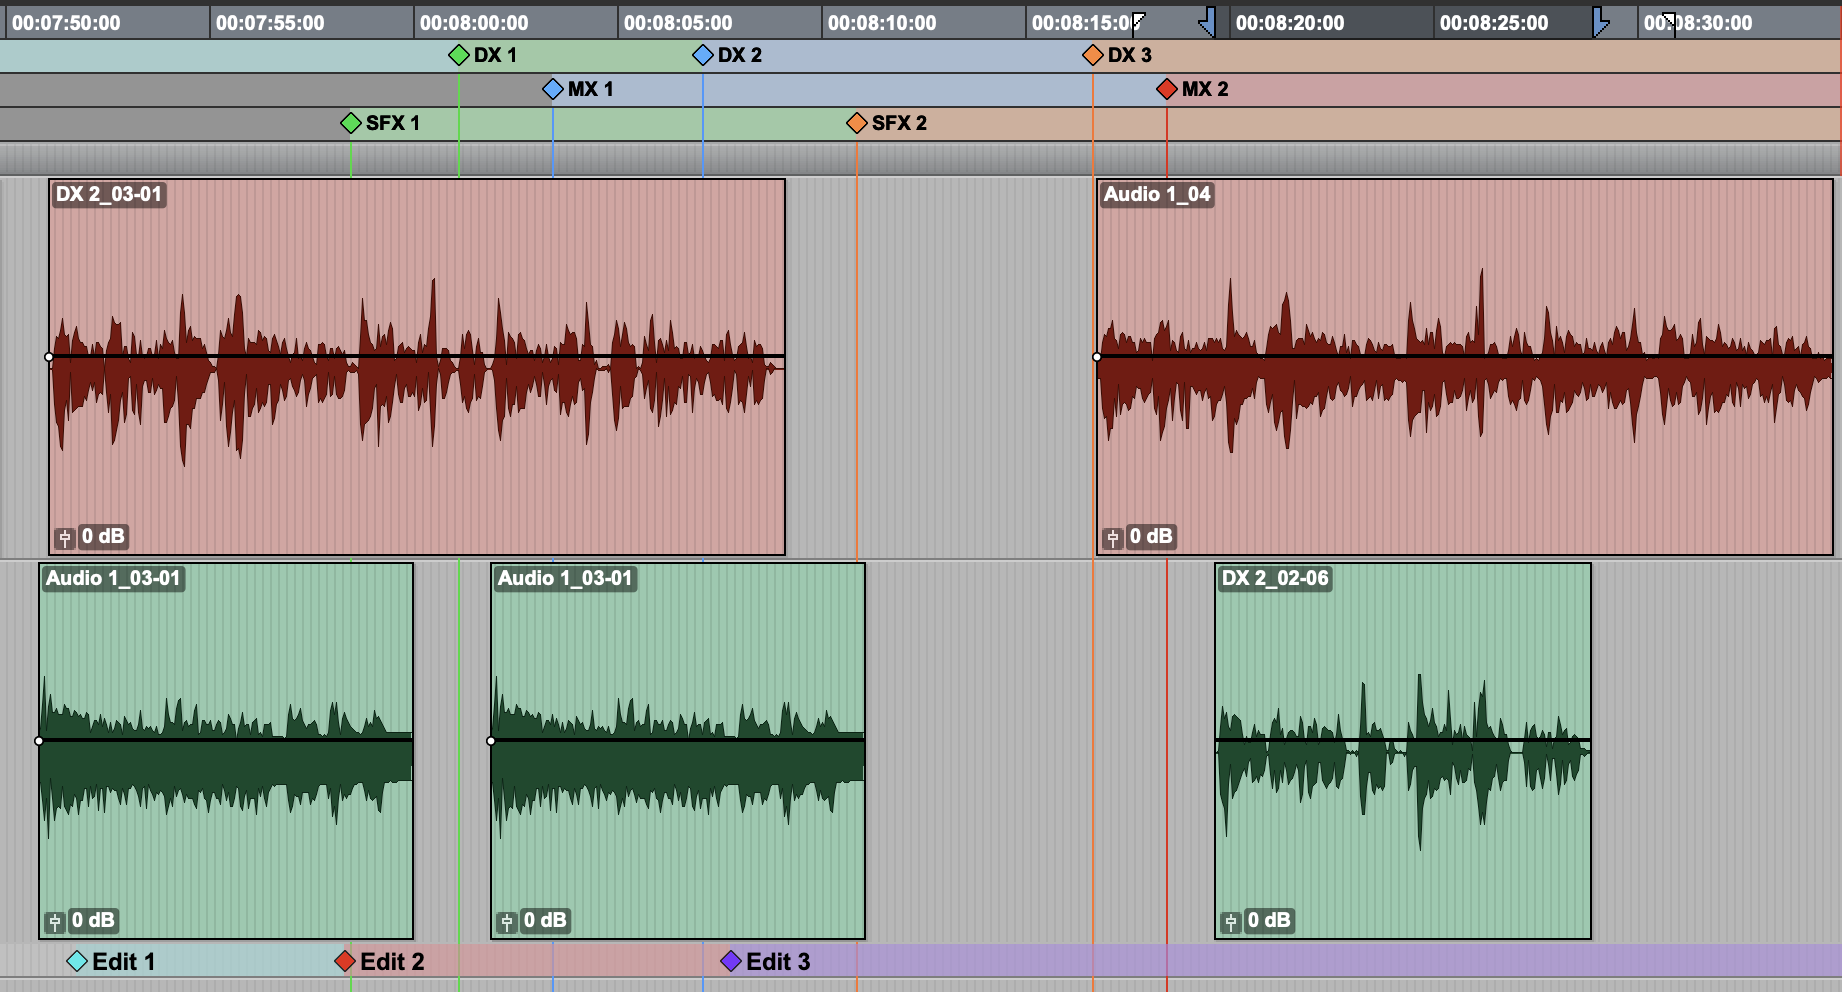Select the Audio 1_04 clip name label
The height and width of the screenshot is (992, 1842).
coord(1157,194)
